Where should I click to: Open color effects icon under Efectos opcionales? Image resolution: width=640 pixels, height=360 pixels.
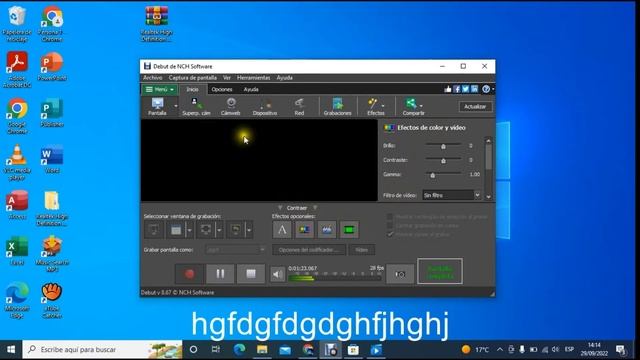304,230
